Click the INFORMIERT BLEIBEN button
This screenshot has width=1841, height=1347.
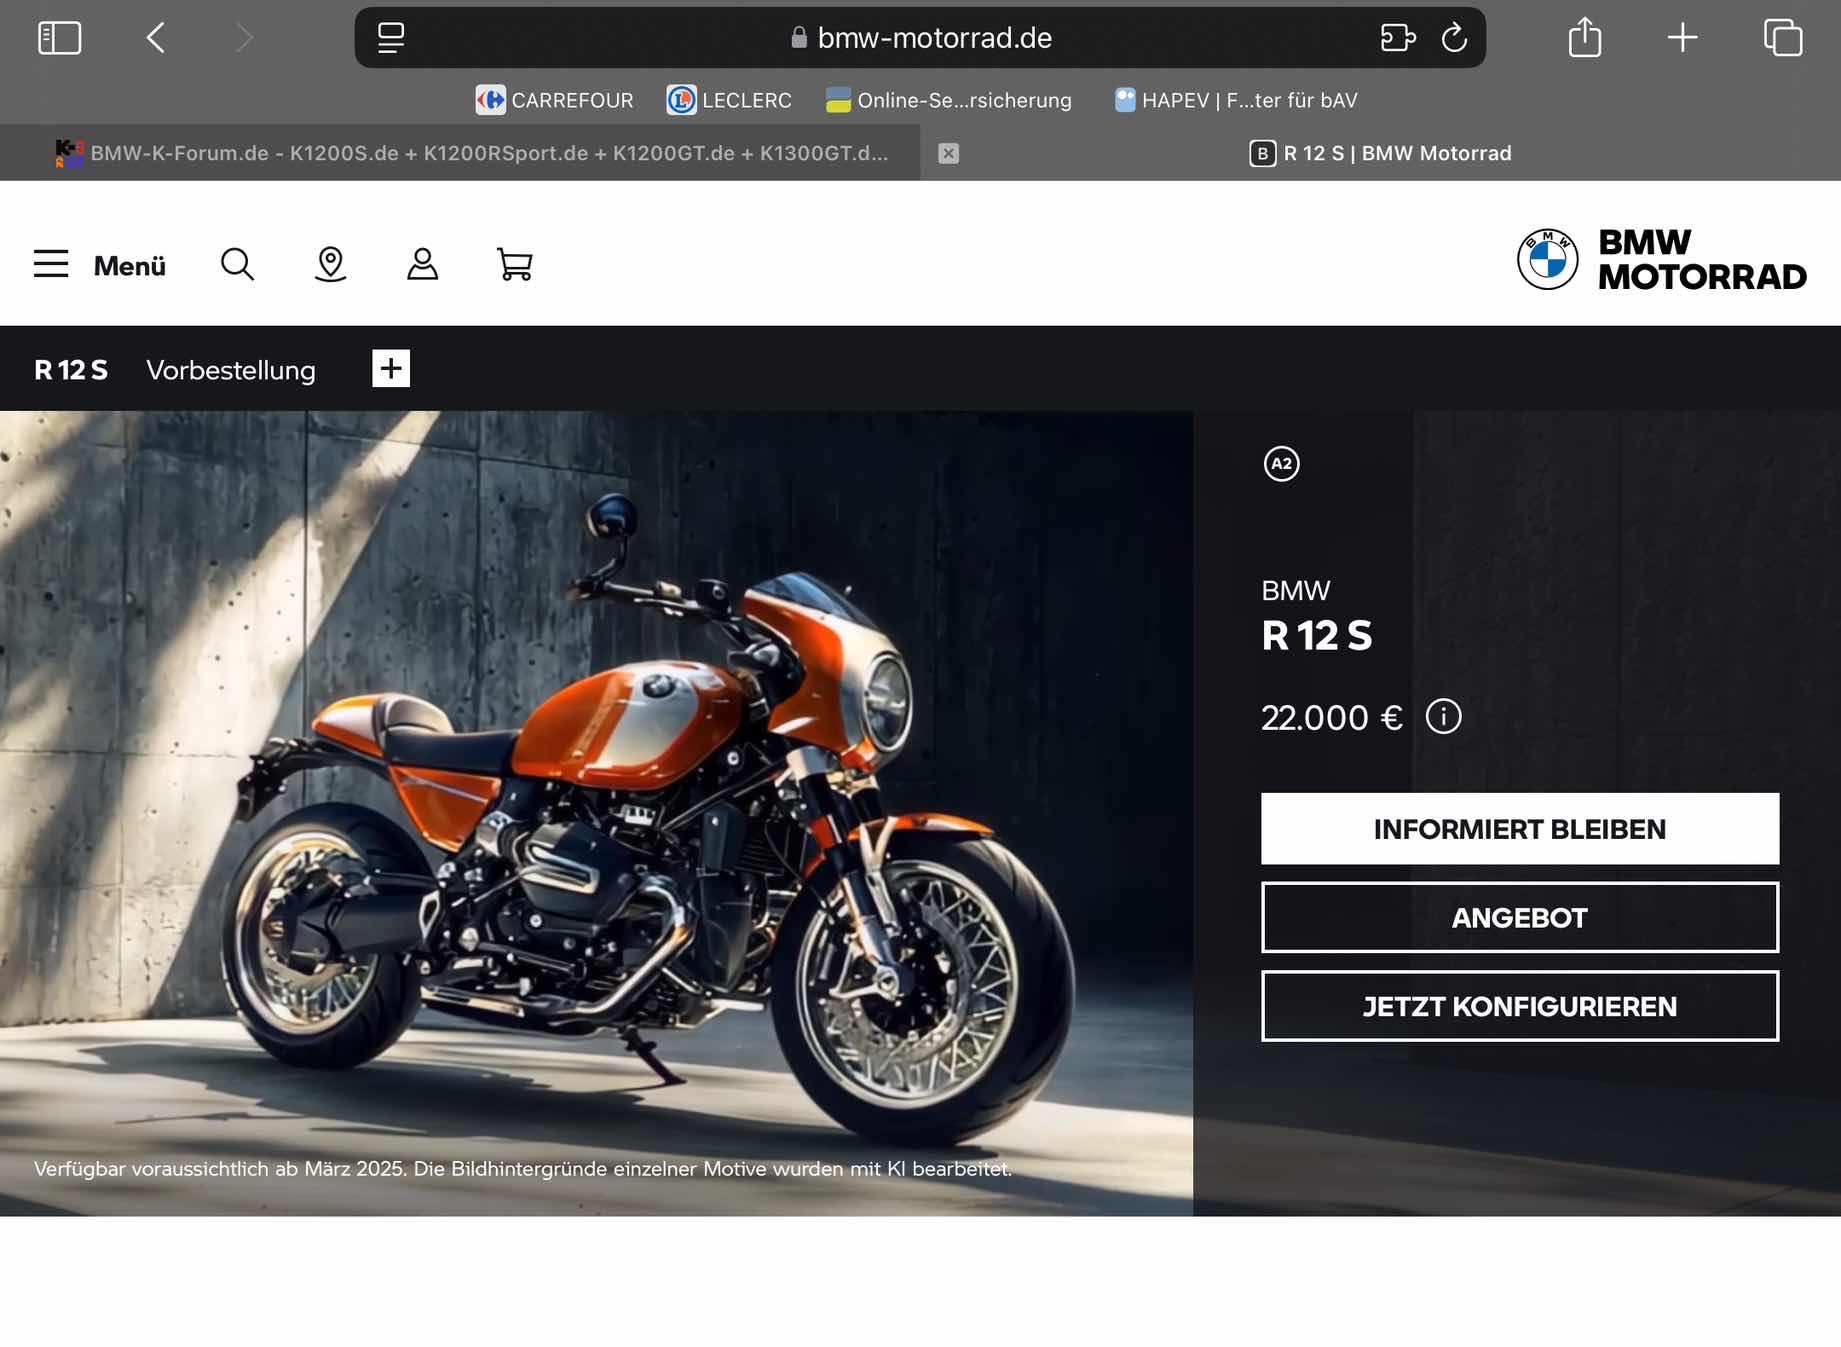tap(1519, 829)
